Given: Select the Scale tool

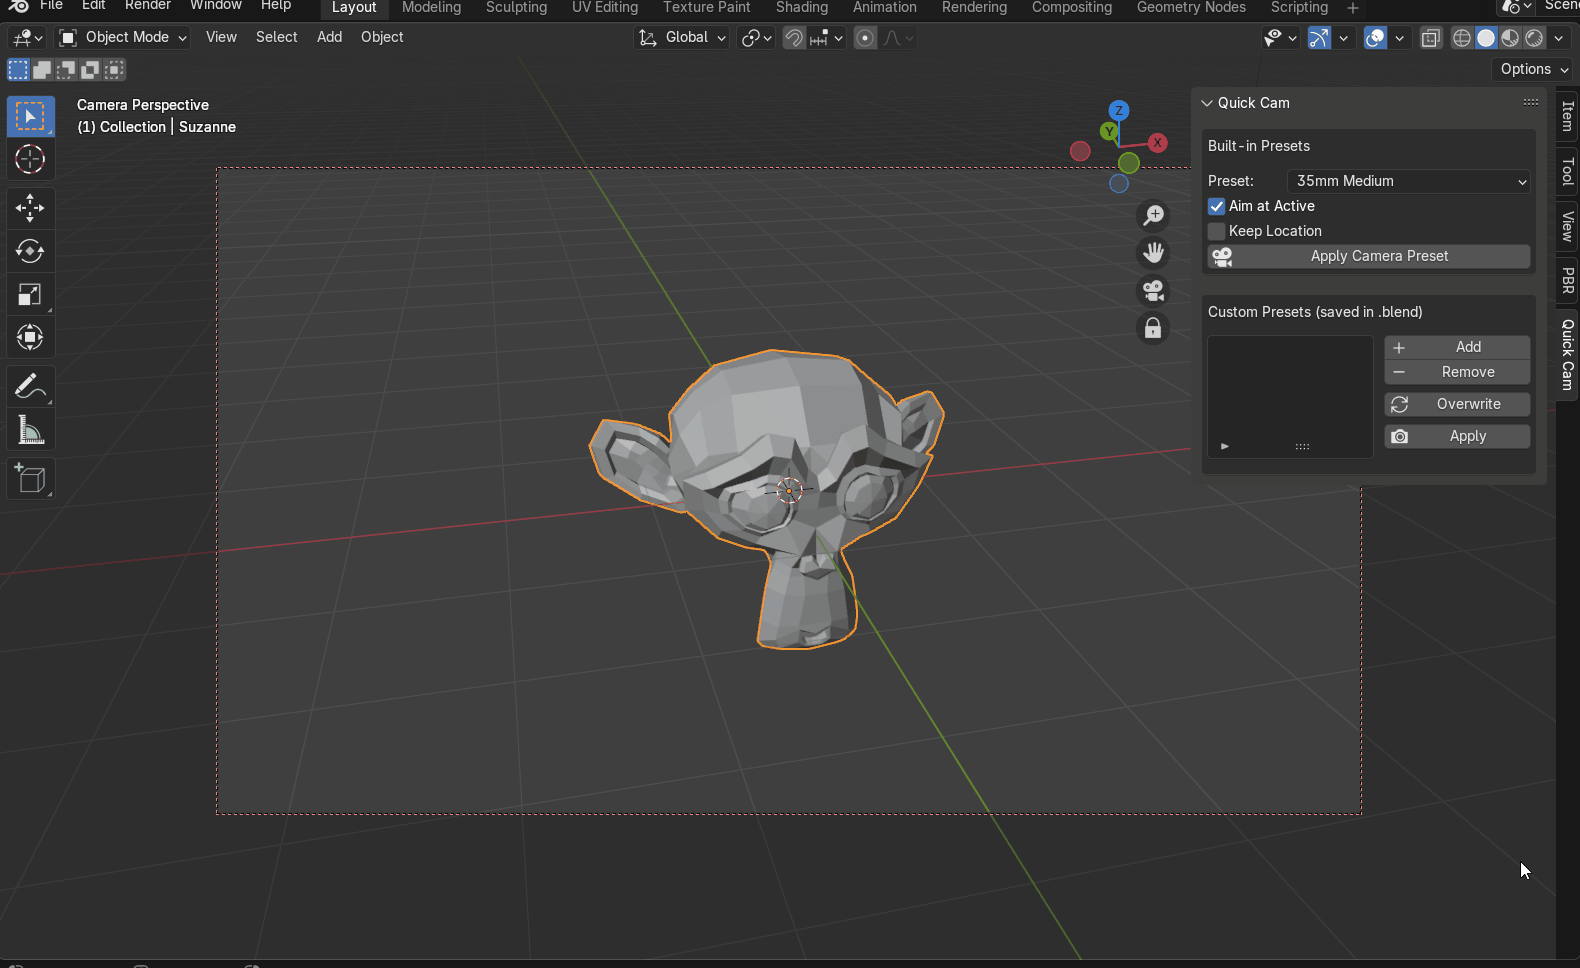Looking at the screenshot, I should pos(30,294).
